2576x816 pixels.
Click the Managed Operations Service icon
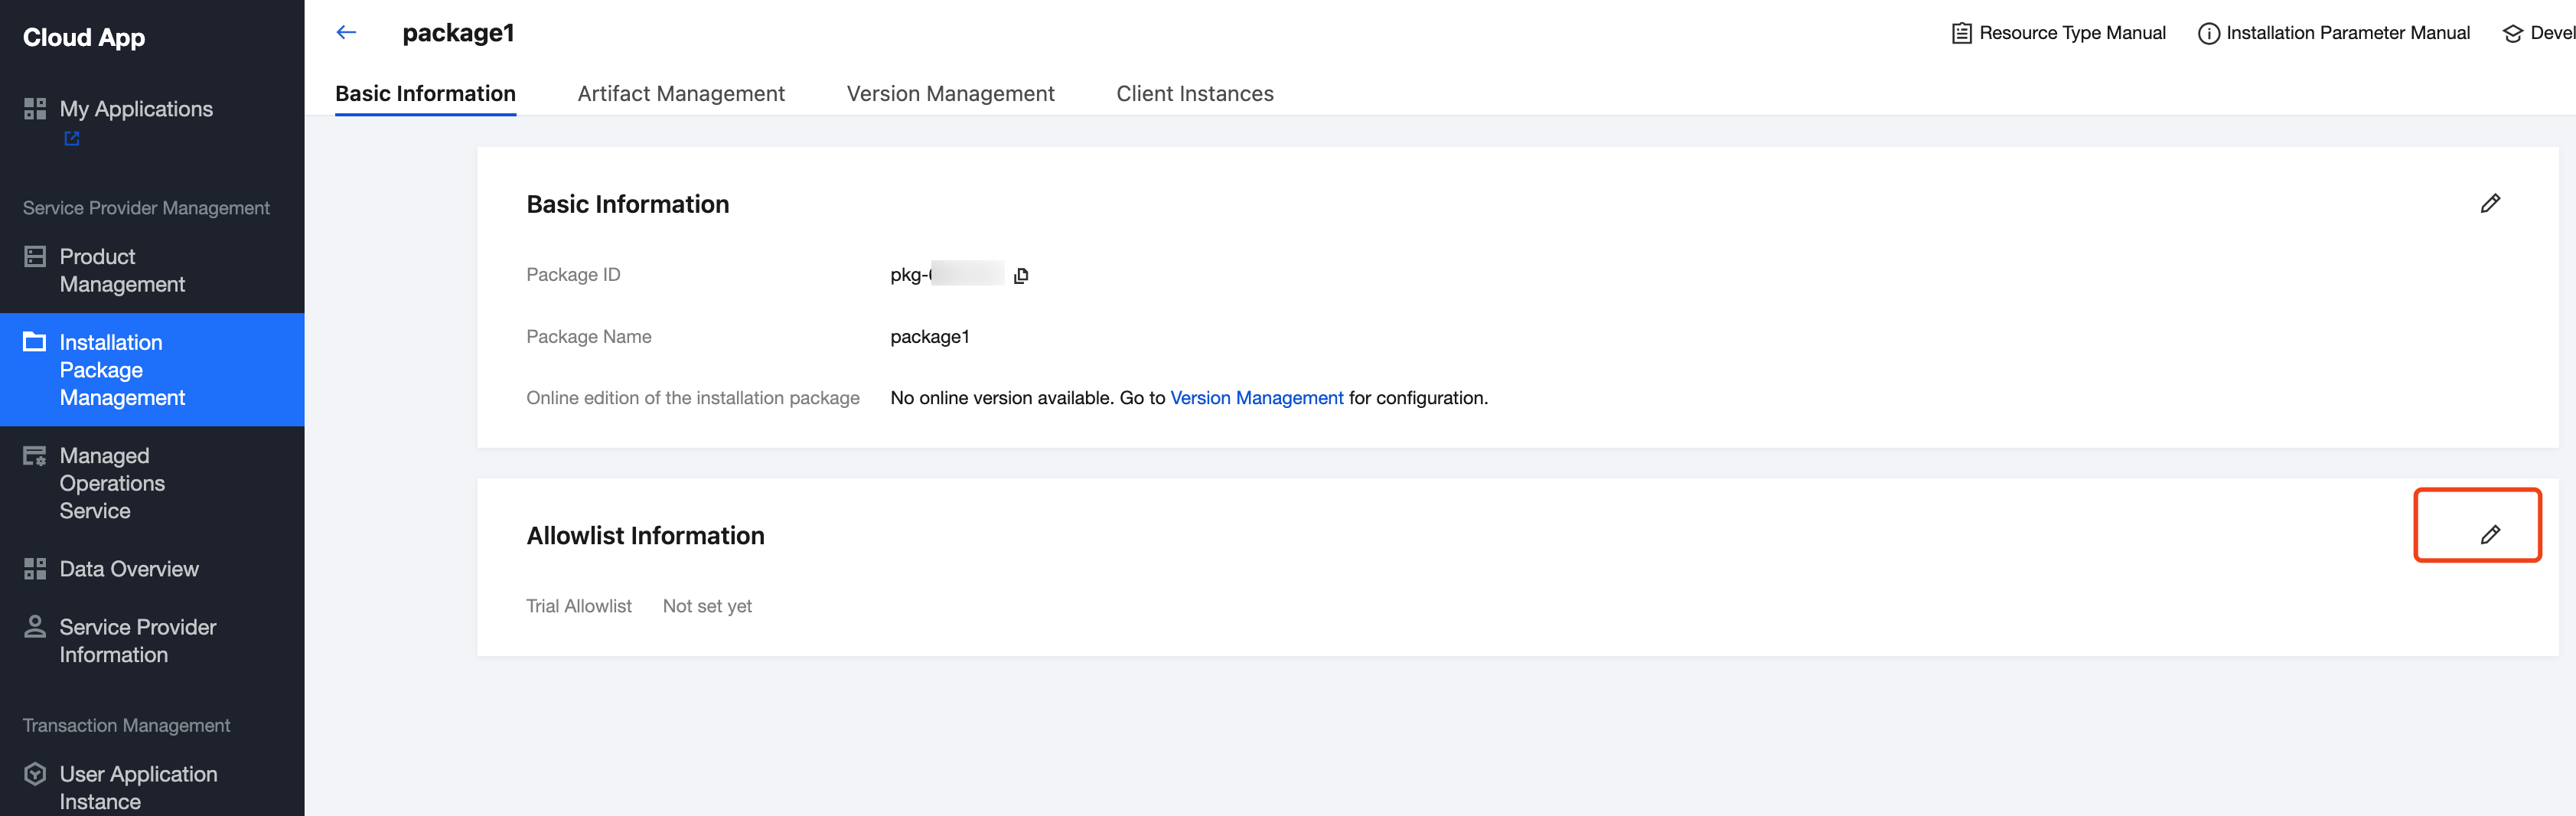35,456
